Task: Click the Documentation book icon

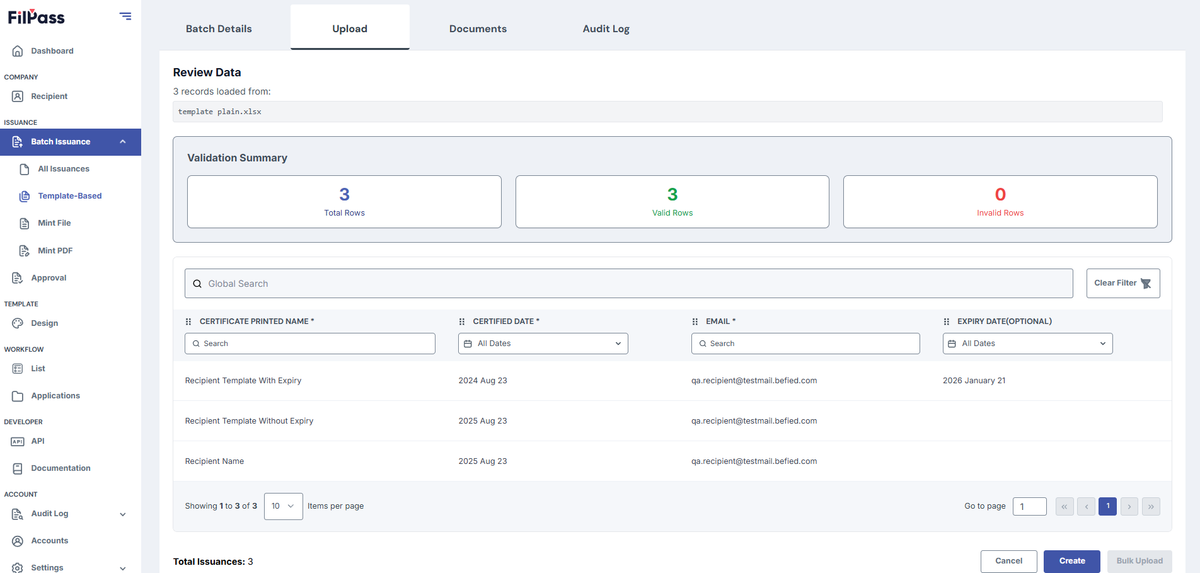Action: [17, 468]
